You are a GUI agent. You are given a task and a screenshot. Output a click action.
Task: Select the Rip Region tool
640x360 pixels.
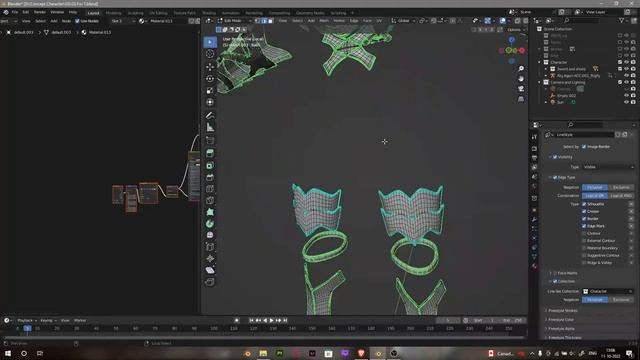210,282
